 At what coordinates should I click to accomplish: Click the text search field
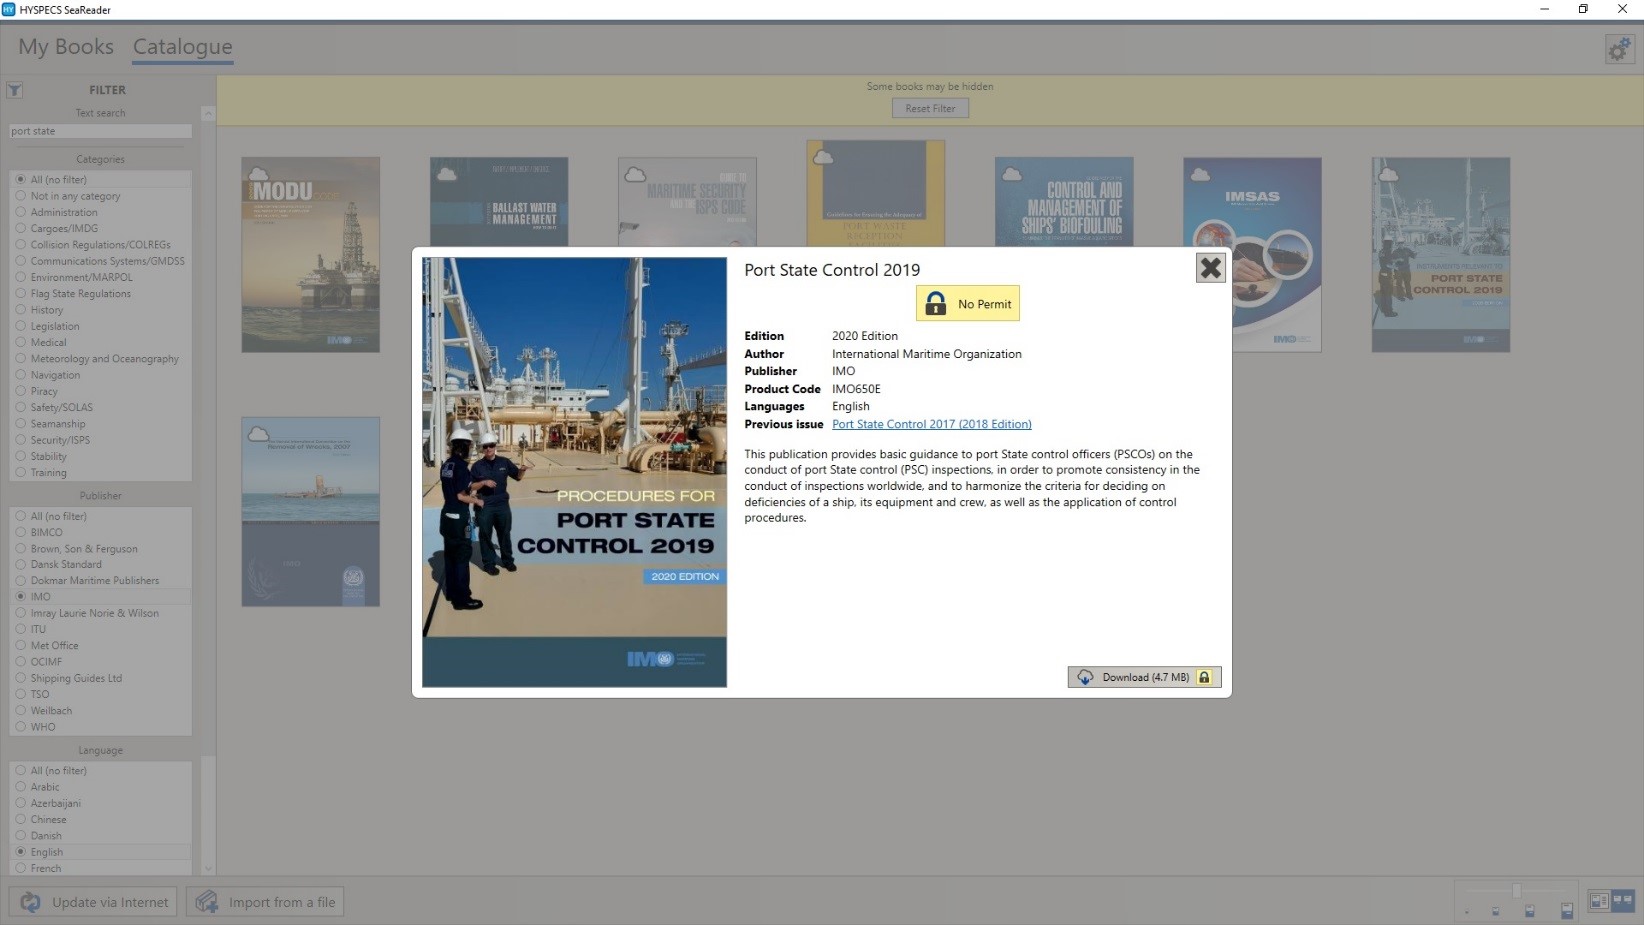tap(100, 131)
